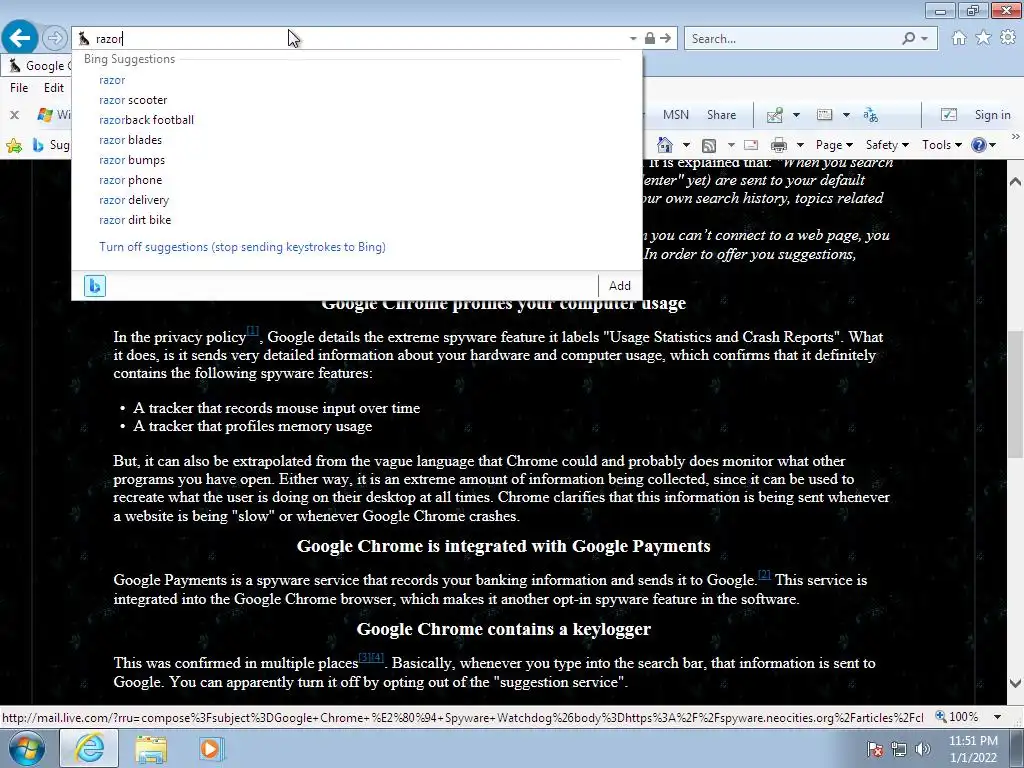Open the Tools menu in command bar
Screen dimensions: 1024x768
point(942,145)
